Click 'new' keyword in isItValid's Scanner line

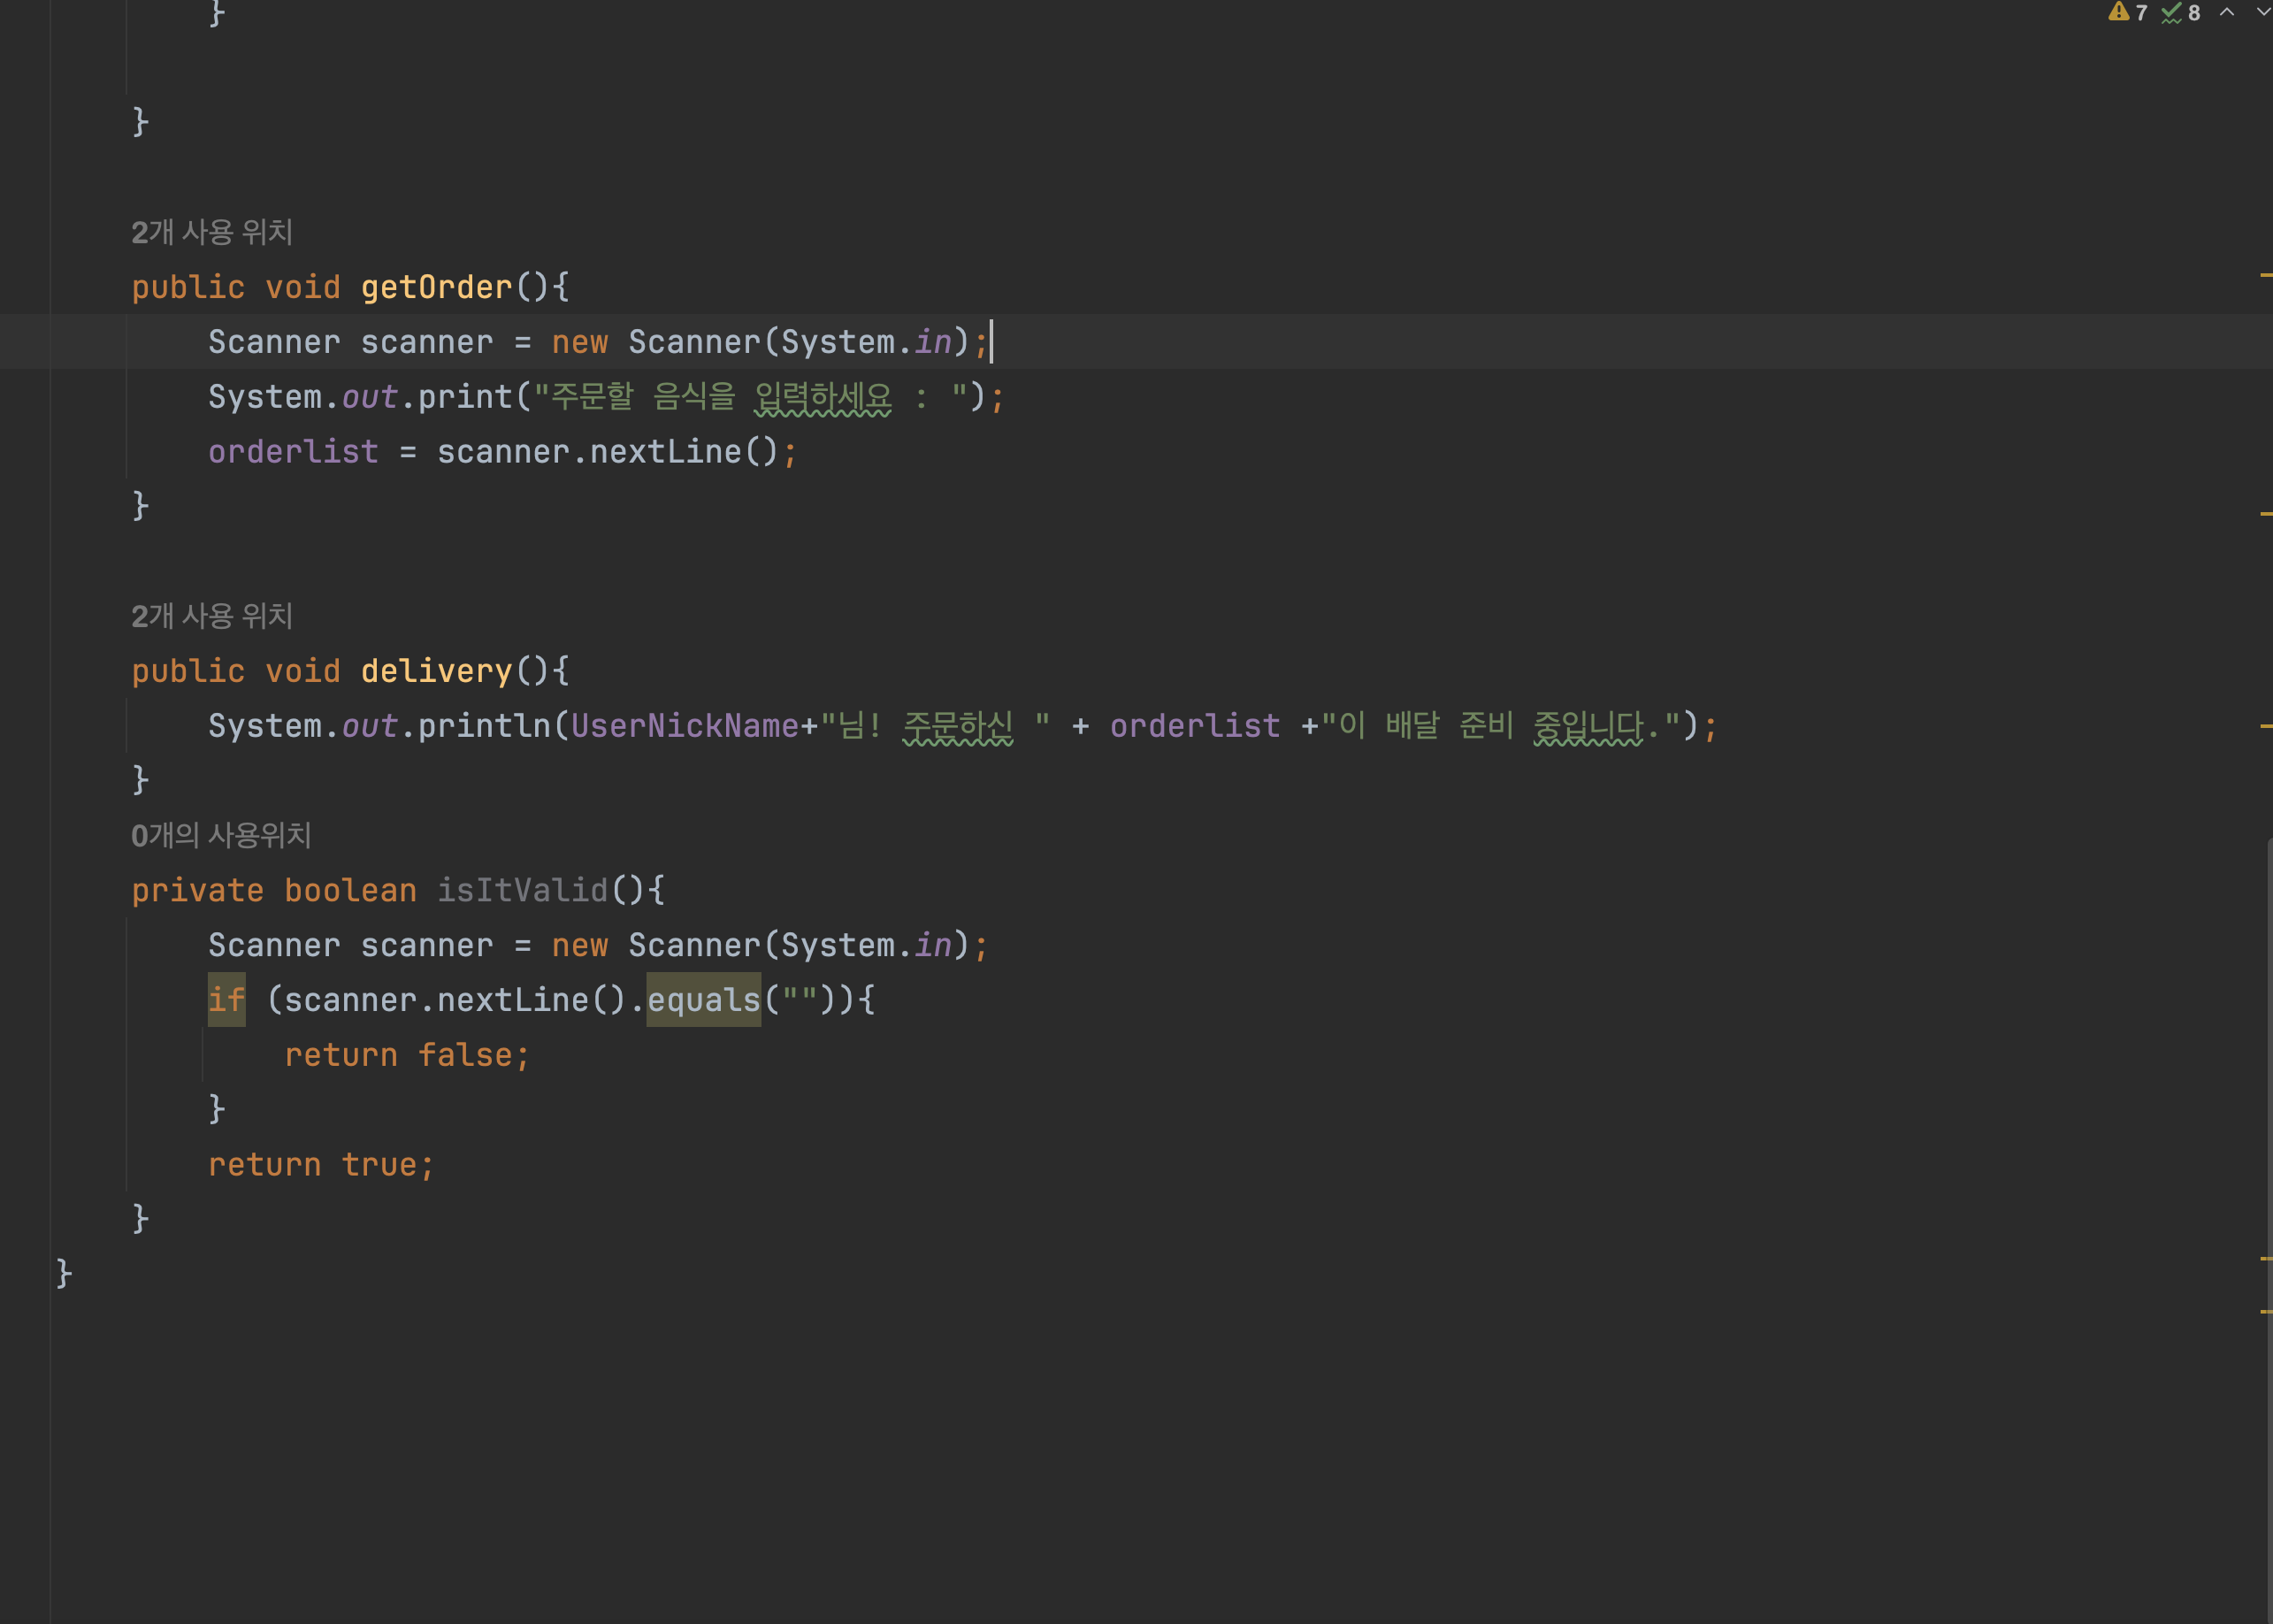click(579, 945)
